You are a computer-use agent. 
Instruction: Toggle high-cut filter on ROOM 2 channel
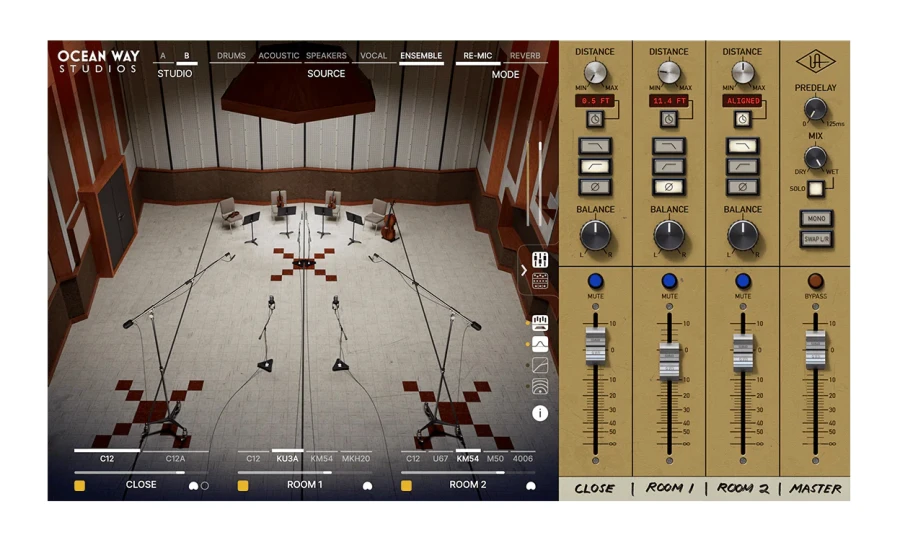742,146
